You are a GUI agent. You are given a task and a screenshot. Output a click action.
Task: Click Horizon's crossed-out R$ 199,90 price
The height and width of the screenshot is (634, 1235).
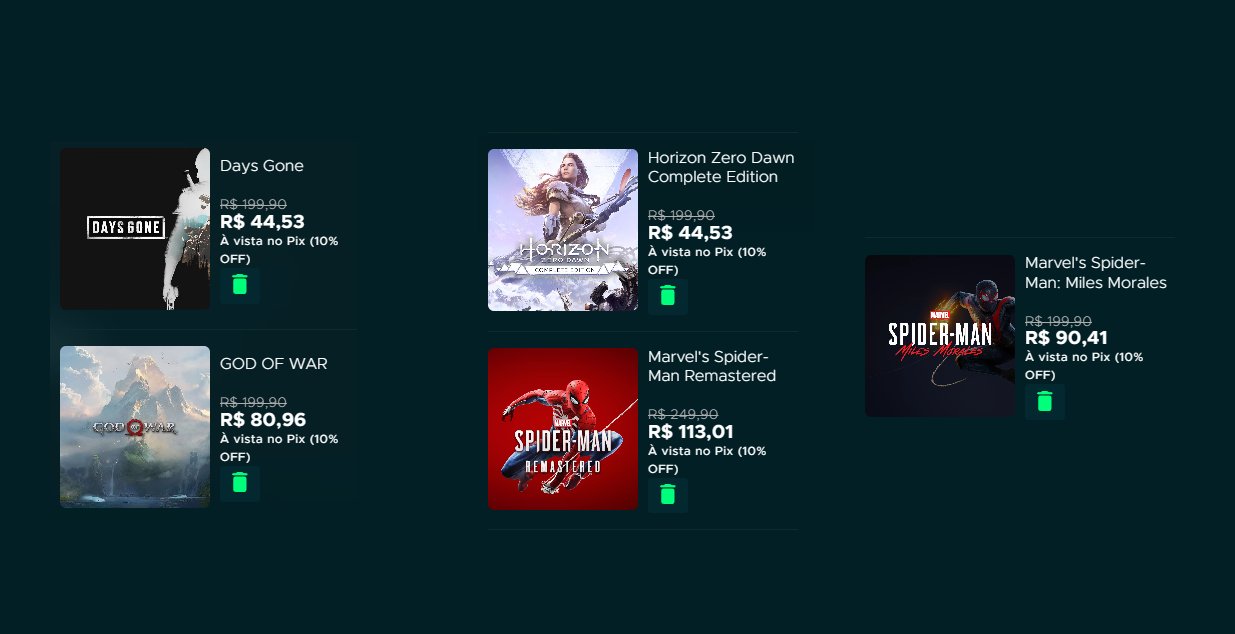(x=681, y=215)
